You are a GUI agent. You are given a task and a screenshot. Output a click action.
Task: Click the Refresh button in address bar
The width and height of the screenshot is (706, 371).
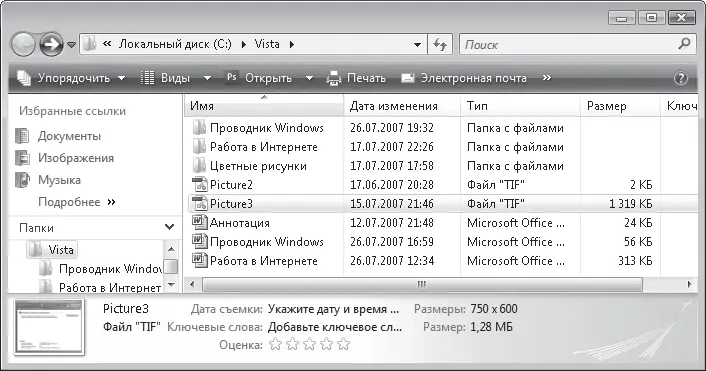click(439, 44)
